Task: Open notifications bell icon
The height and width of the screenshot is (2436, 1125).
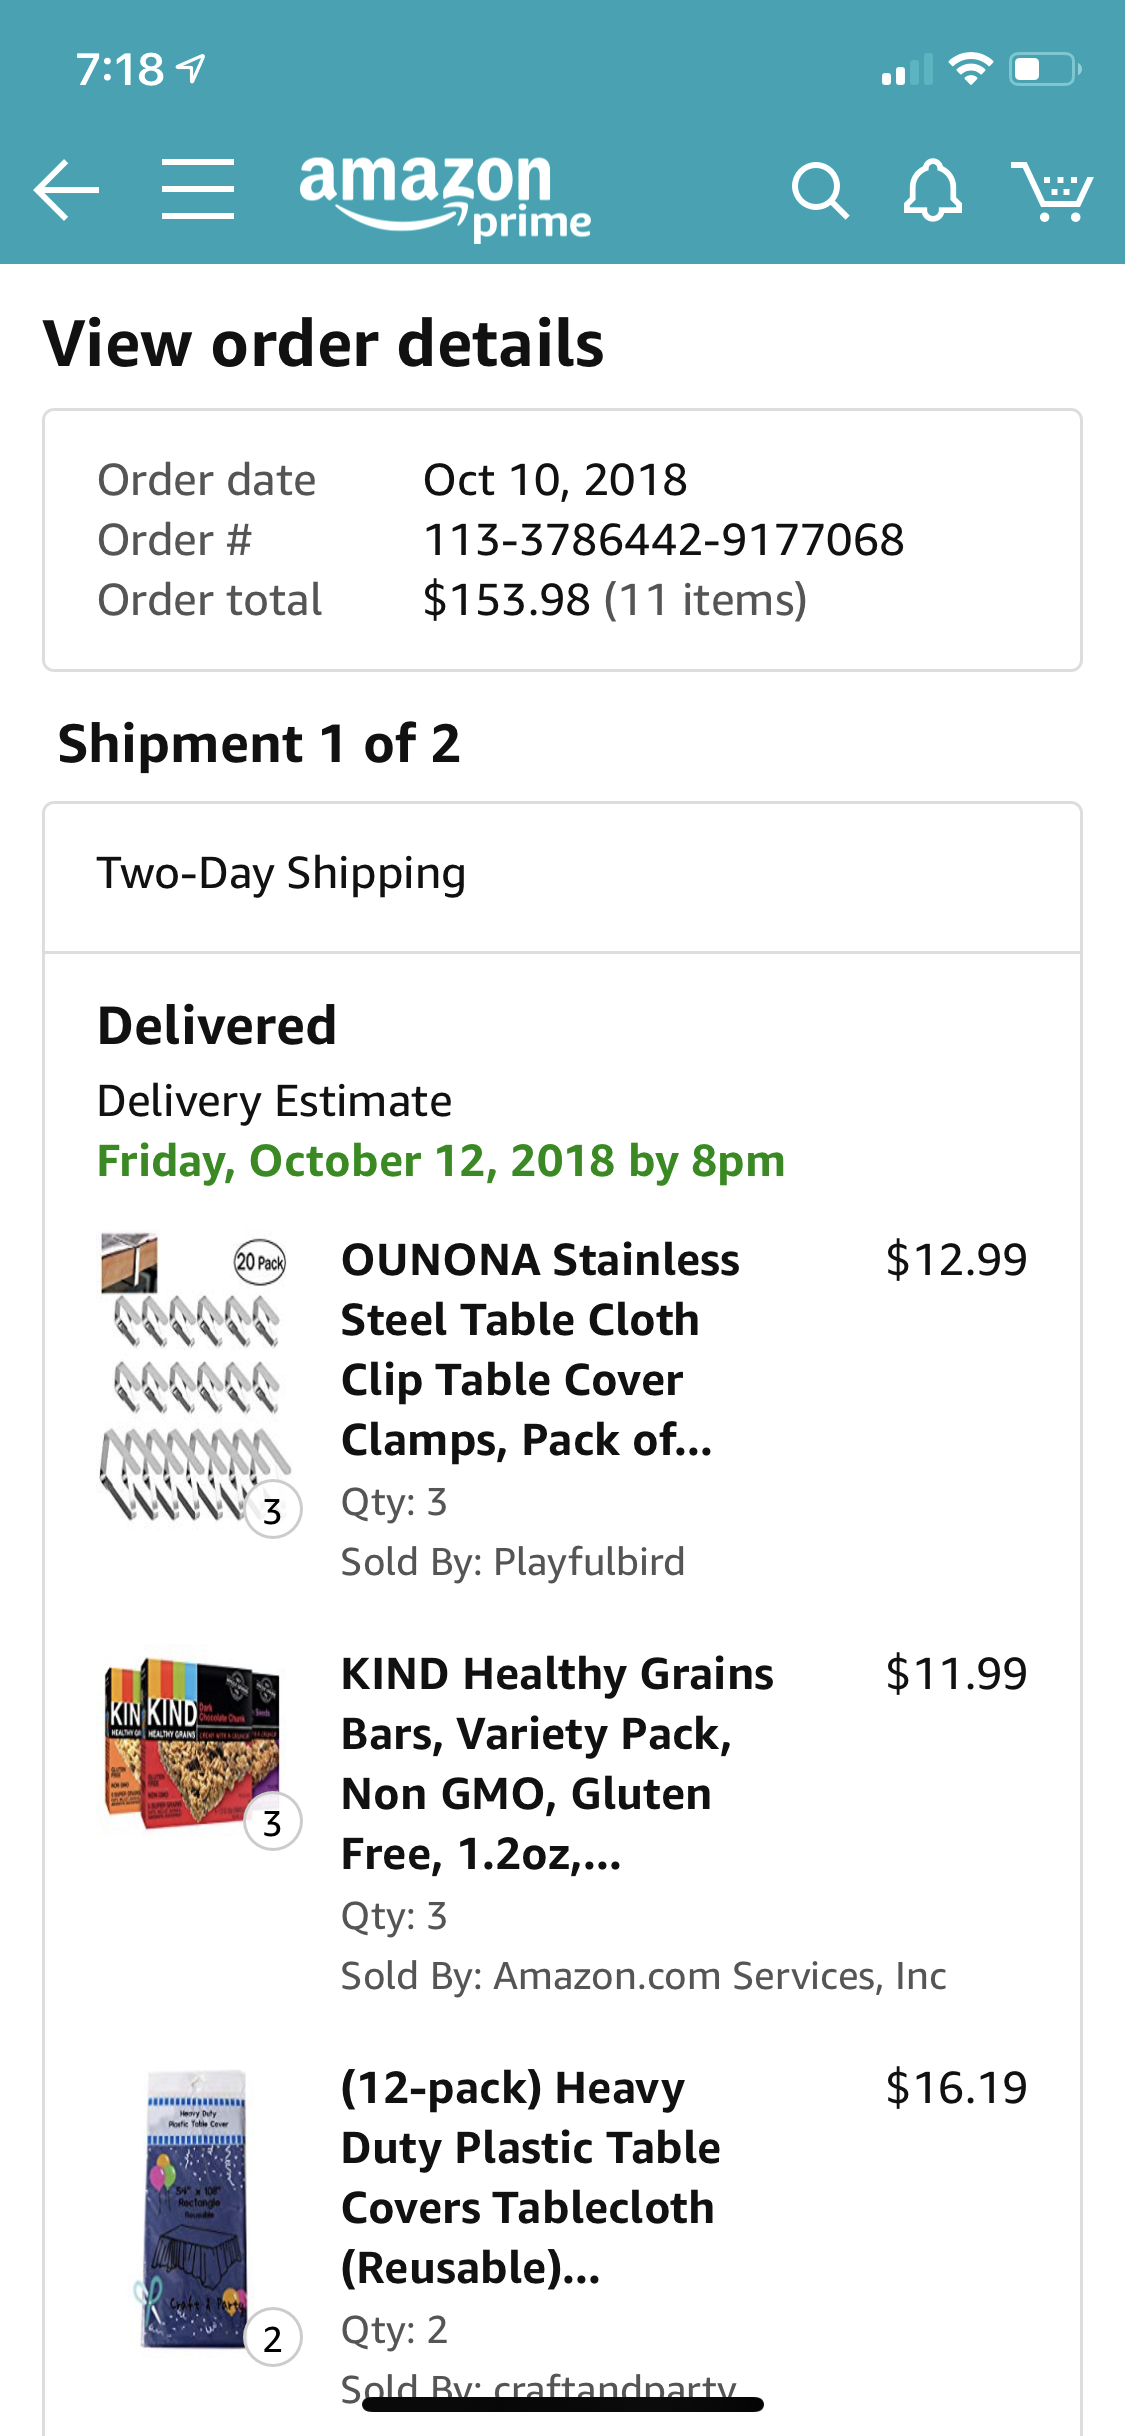Action: point(932,190)
